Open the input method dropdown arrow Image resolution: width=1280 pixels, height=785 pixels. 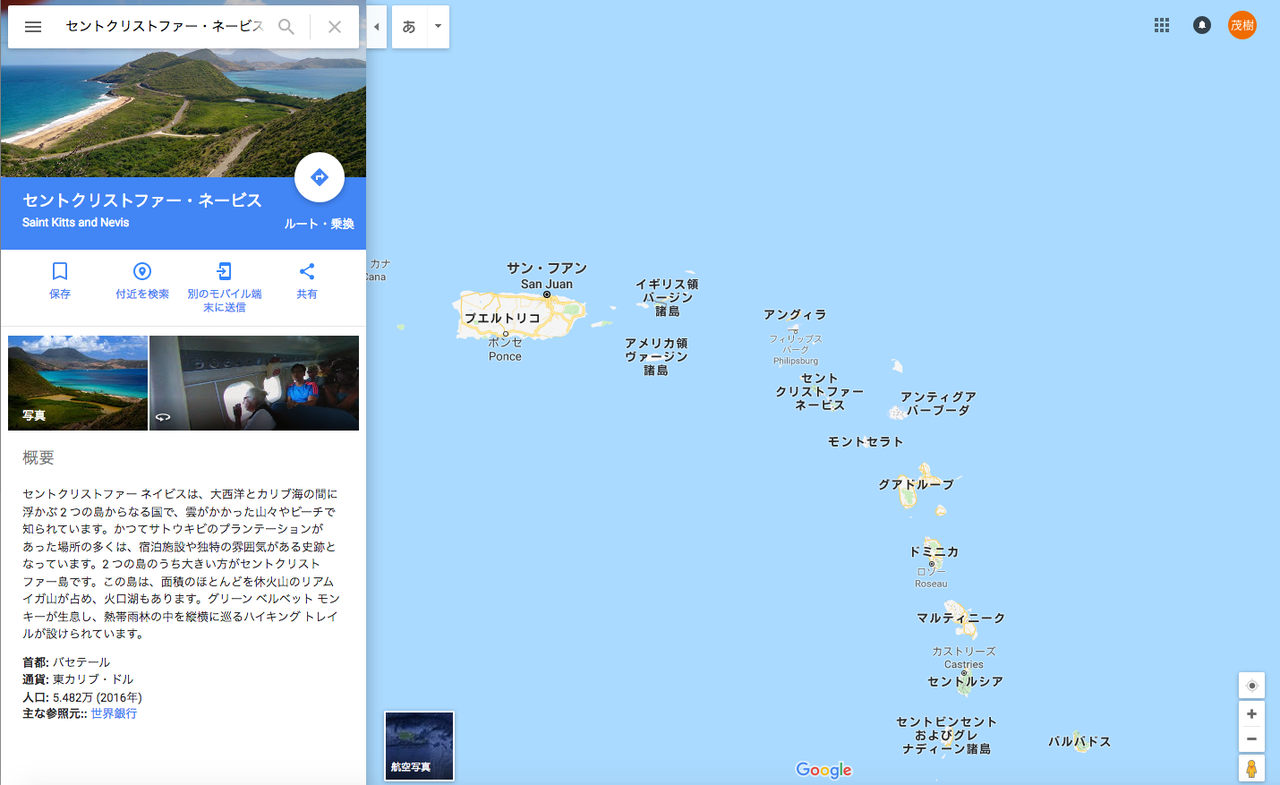(x=438, y=27)
